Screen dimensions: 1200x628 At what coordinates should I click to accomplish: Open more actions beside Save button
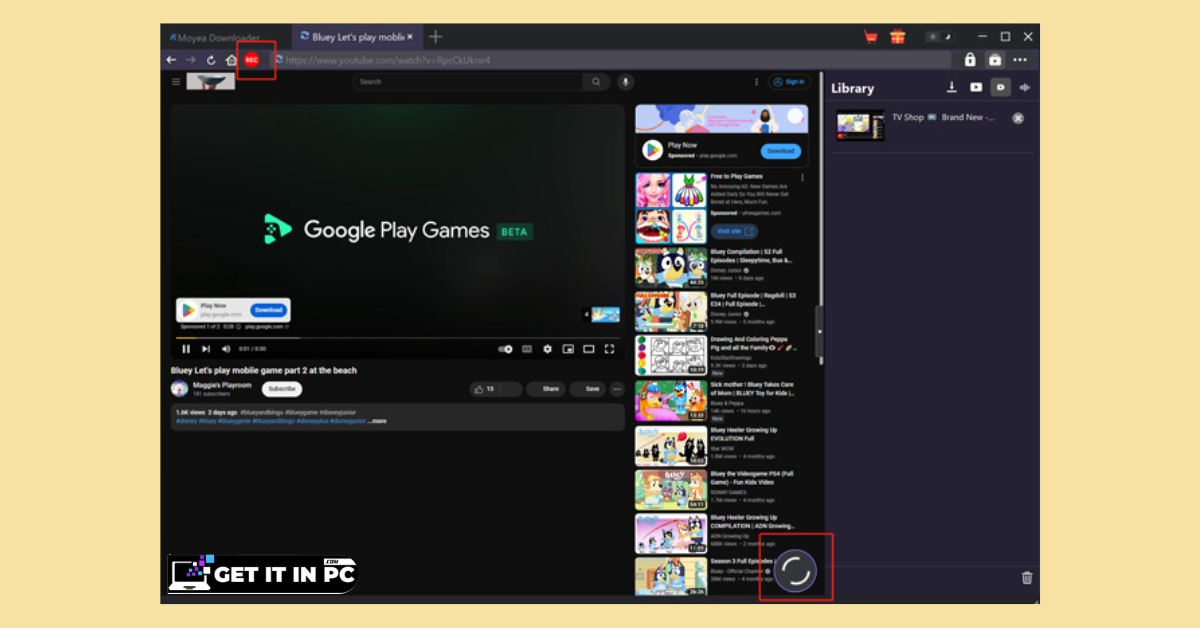click(617, 389)
